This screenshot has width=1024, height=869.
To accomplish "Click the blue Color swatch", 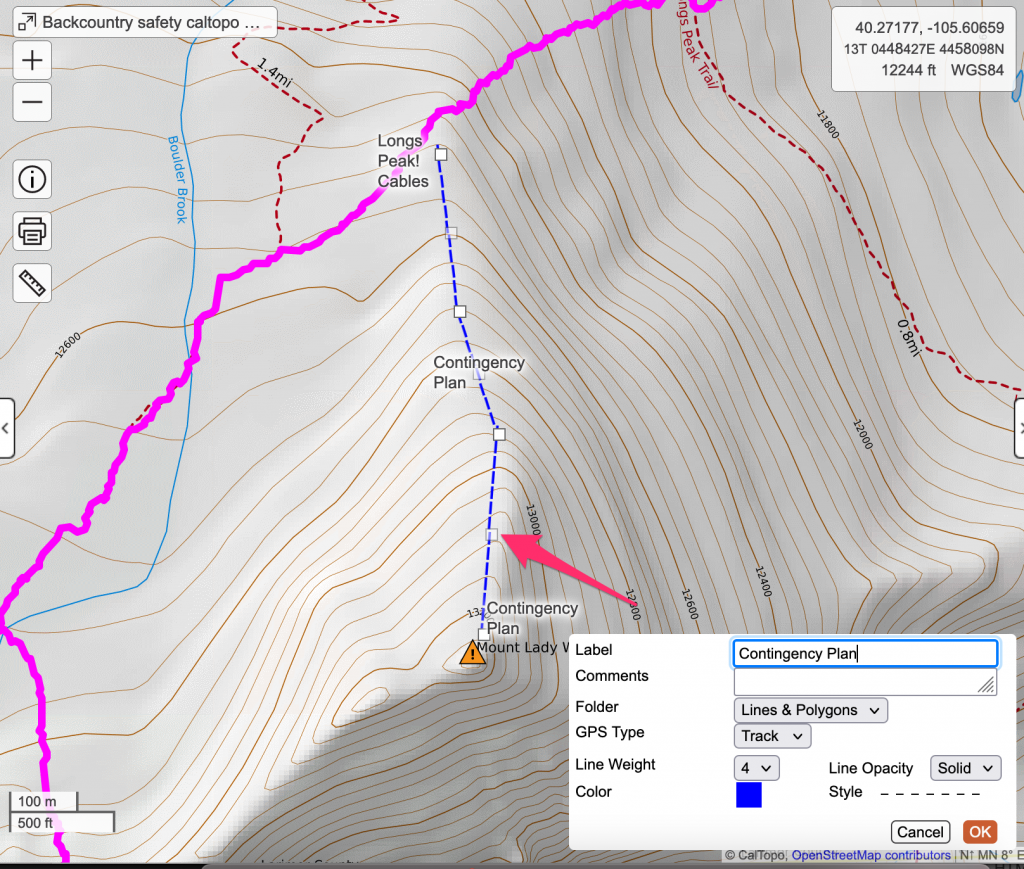I will (x=748, y=794).
